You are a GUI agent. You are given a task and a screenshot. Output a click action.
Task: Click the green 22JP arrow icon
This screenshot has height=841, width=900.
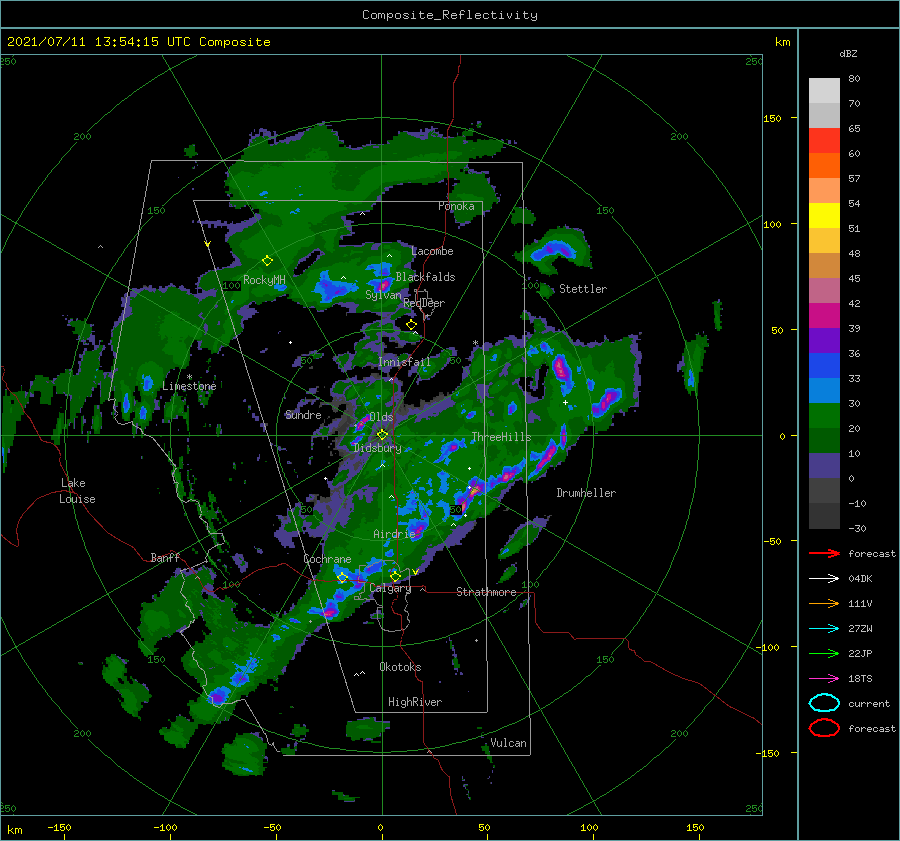click(x=824, y=653)
